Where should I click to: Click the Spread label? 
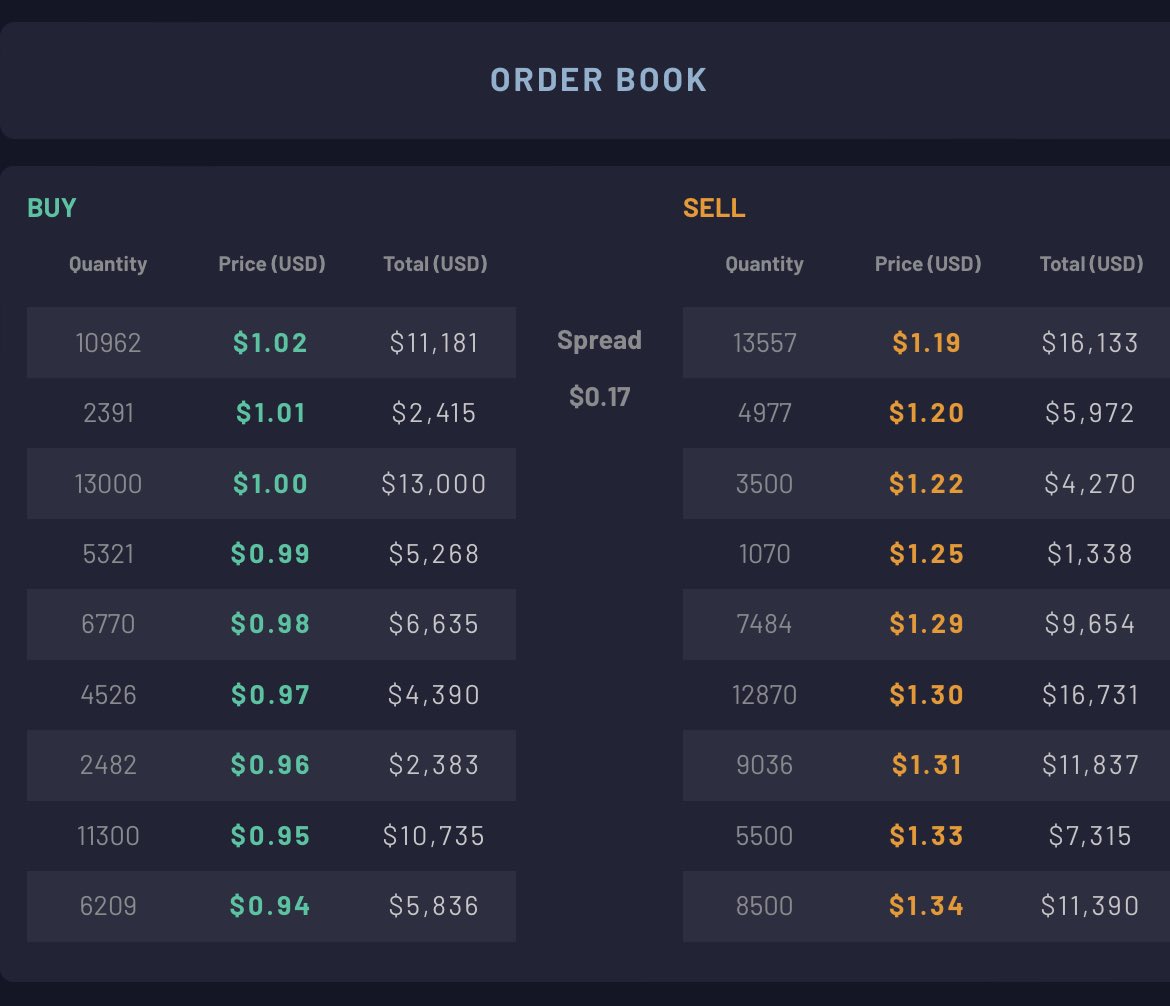599,340
